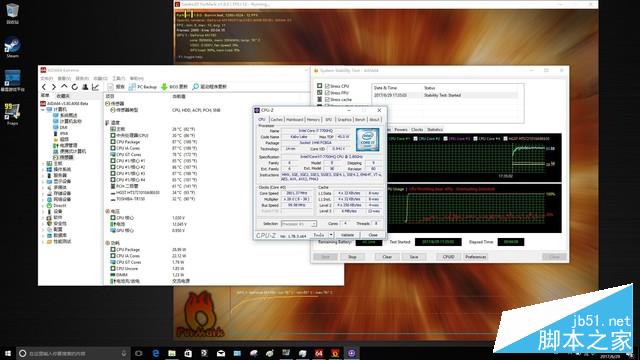Click the Fraps desktop icon
Viewport: 640px width, 360px height.
click(x=12, y=114)
